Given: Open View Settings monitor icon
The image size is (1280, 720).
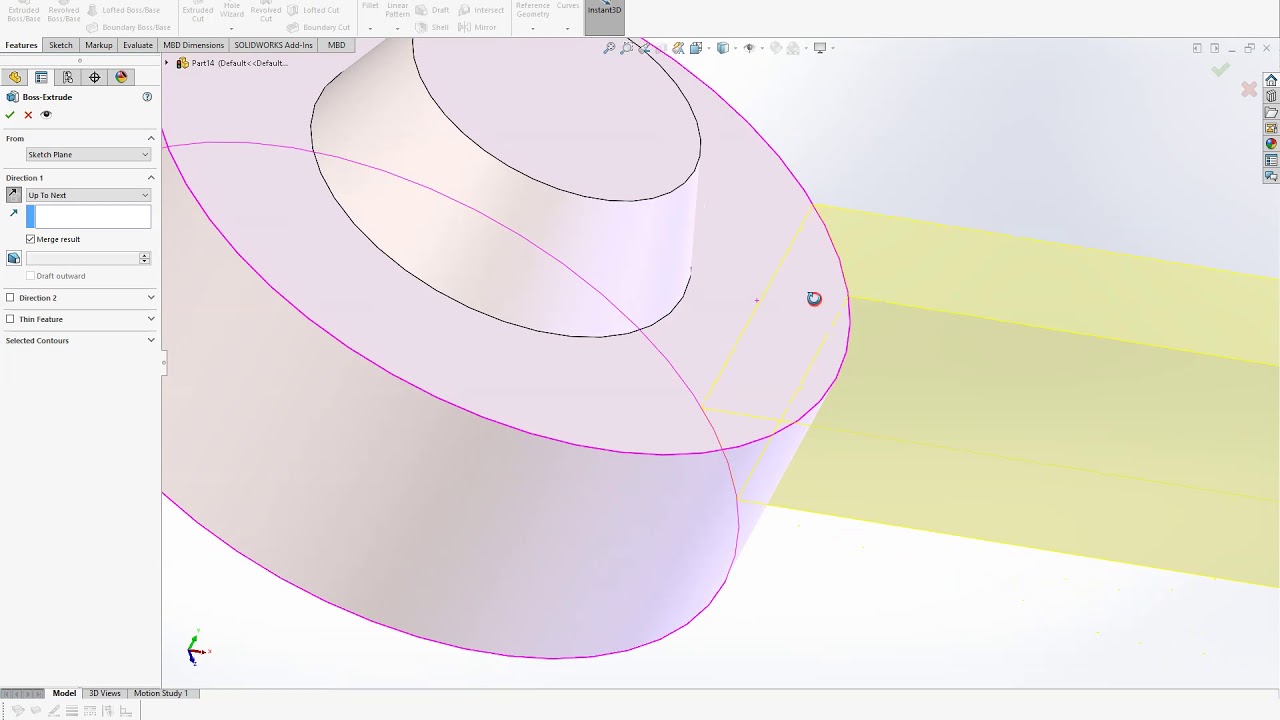Looking at the screenshot, I should click(821, 48).
